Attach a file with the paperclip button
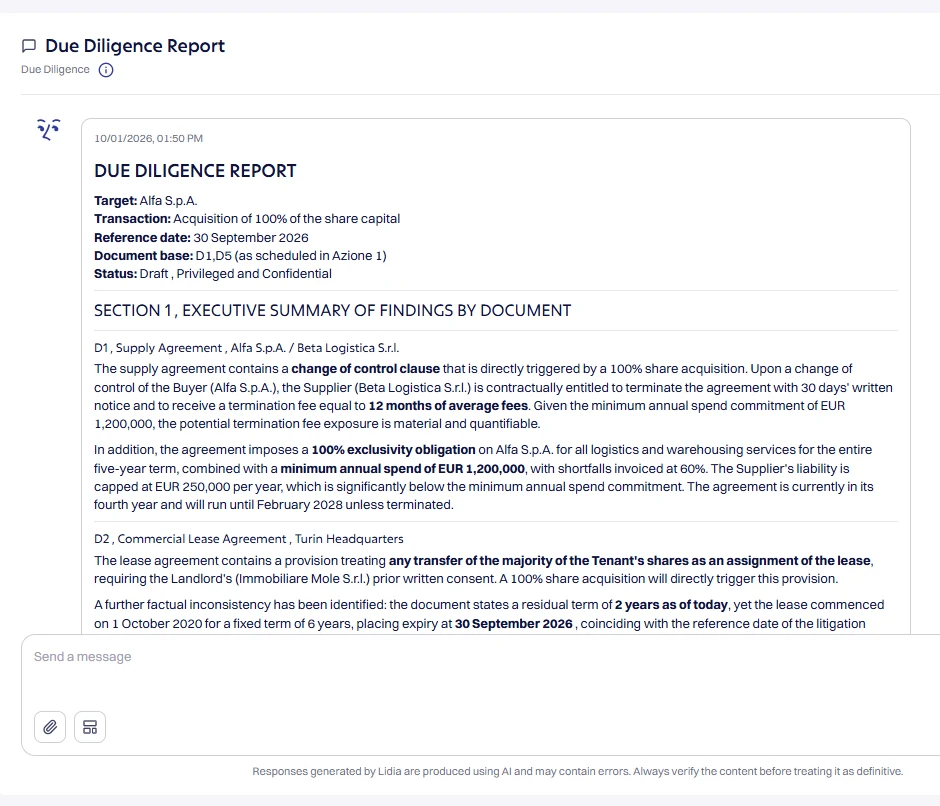 [50, 727]
